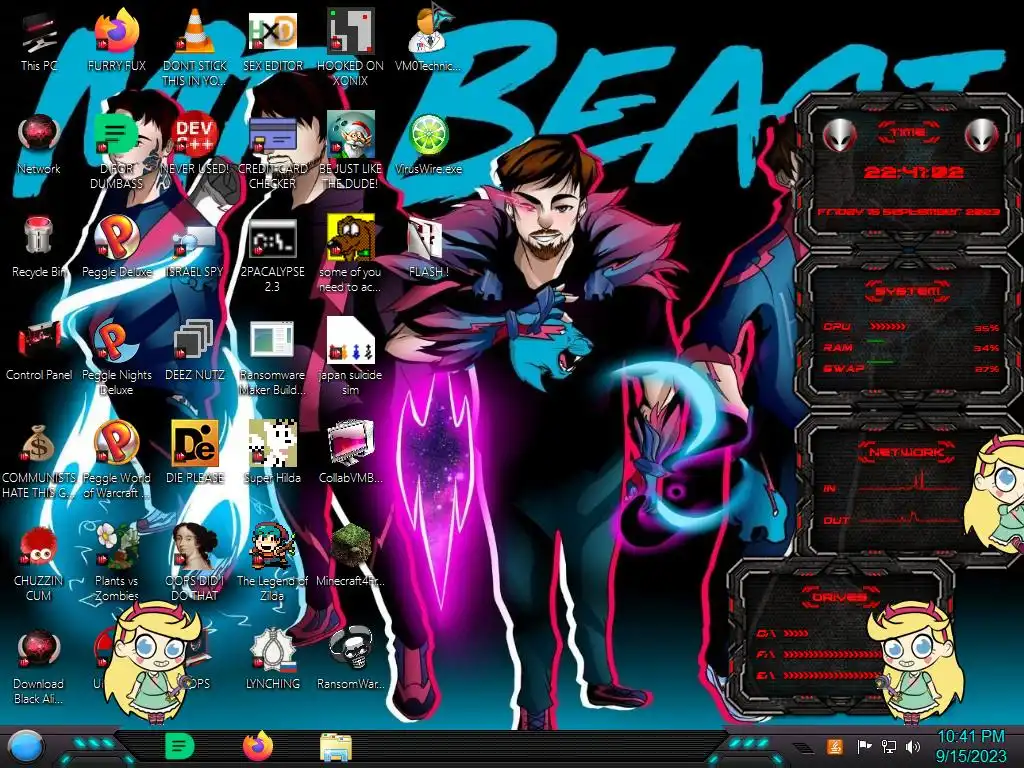
Task: Click the F:\ drive bar in Drives widget
Action: (x=833, y=654)
